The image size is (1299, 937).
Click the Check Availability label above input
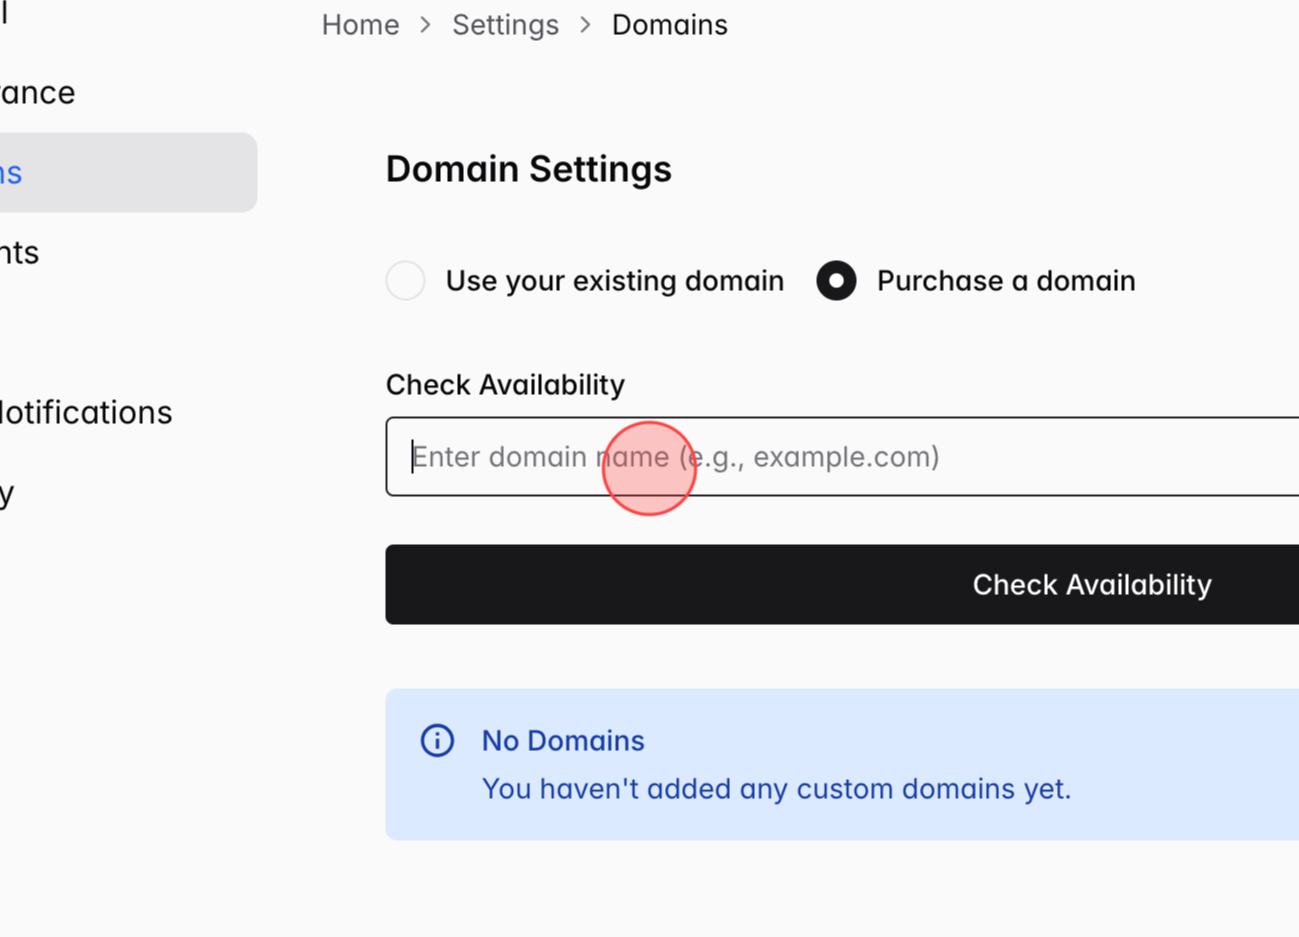505,385
